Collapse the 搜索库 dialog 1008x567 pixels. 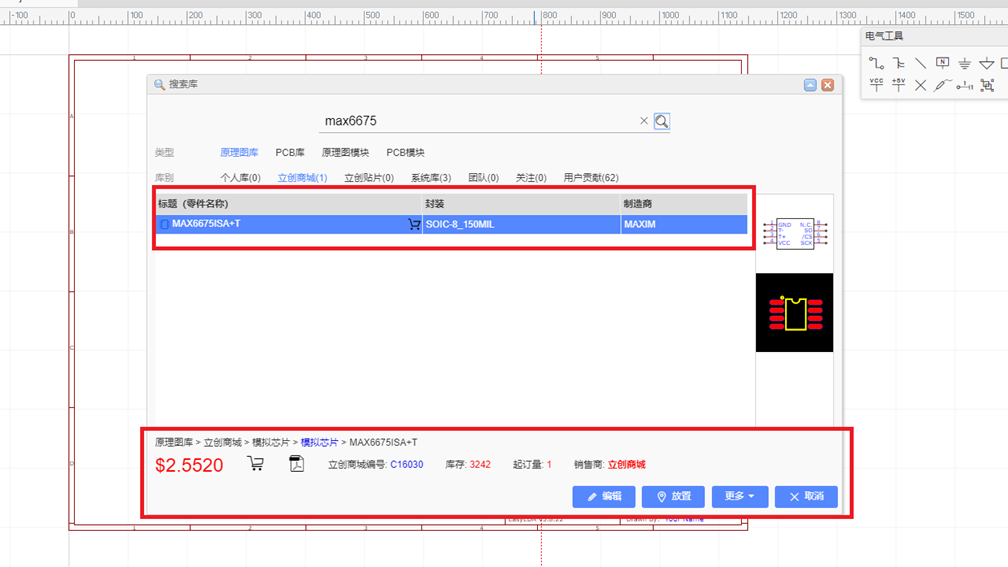(810, 85)
